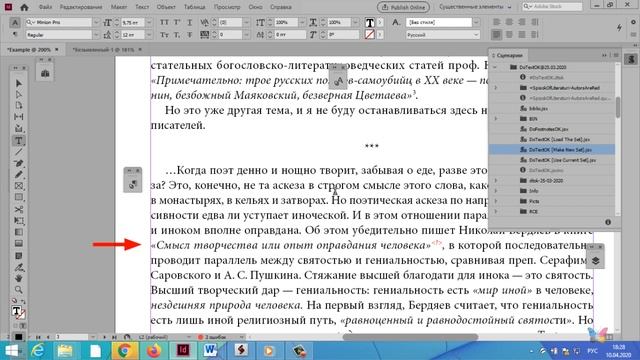The width and height of the screenshot is (640, 360).
Task: Open the floating Layers panel icon
Action: (596, 260)
